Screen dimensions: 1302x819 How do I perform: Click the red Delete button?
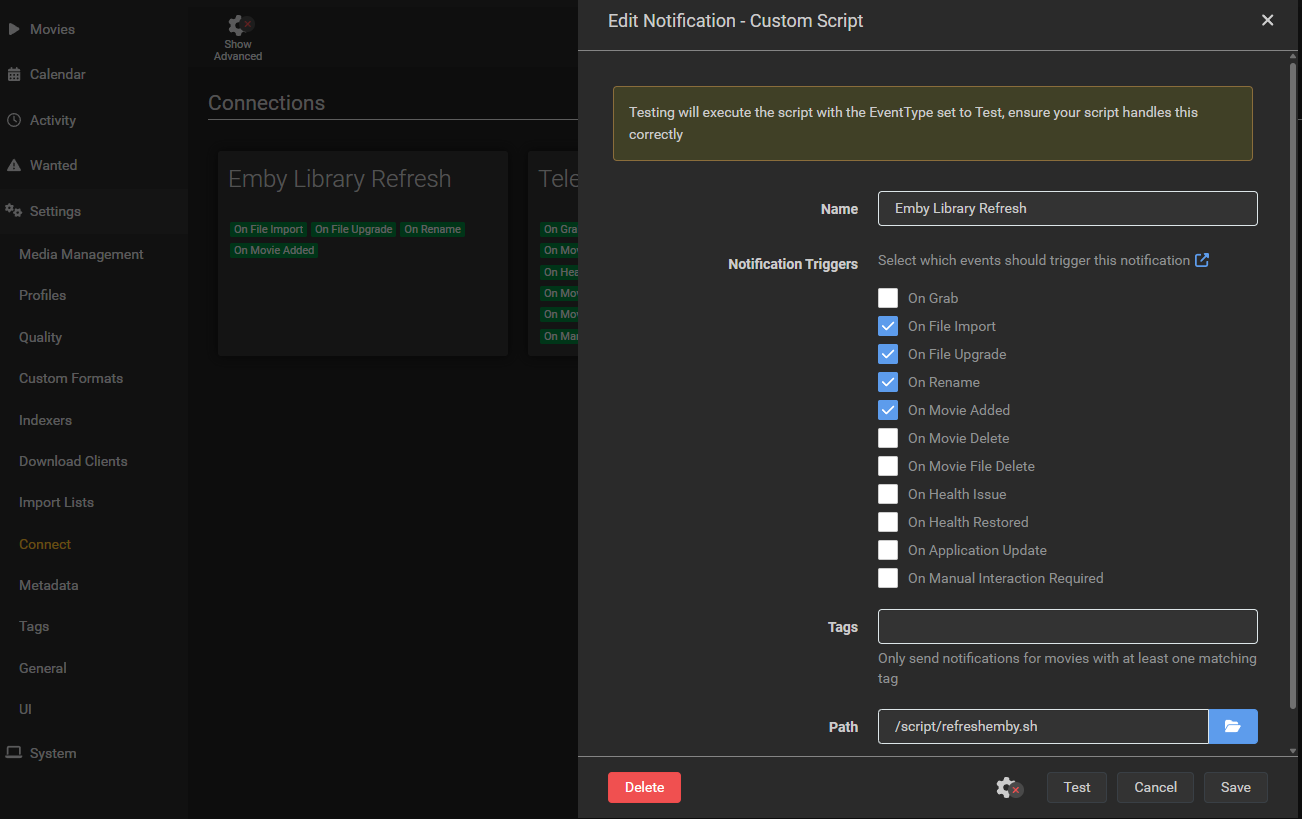pyautogui.click(x=644, y=787)
